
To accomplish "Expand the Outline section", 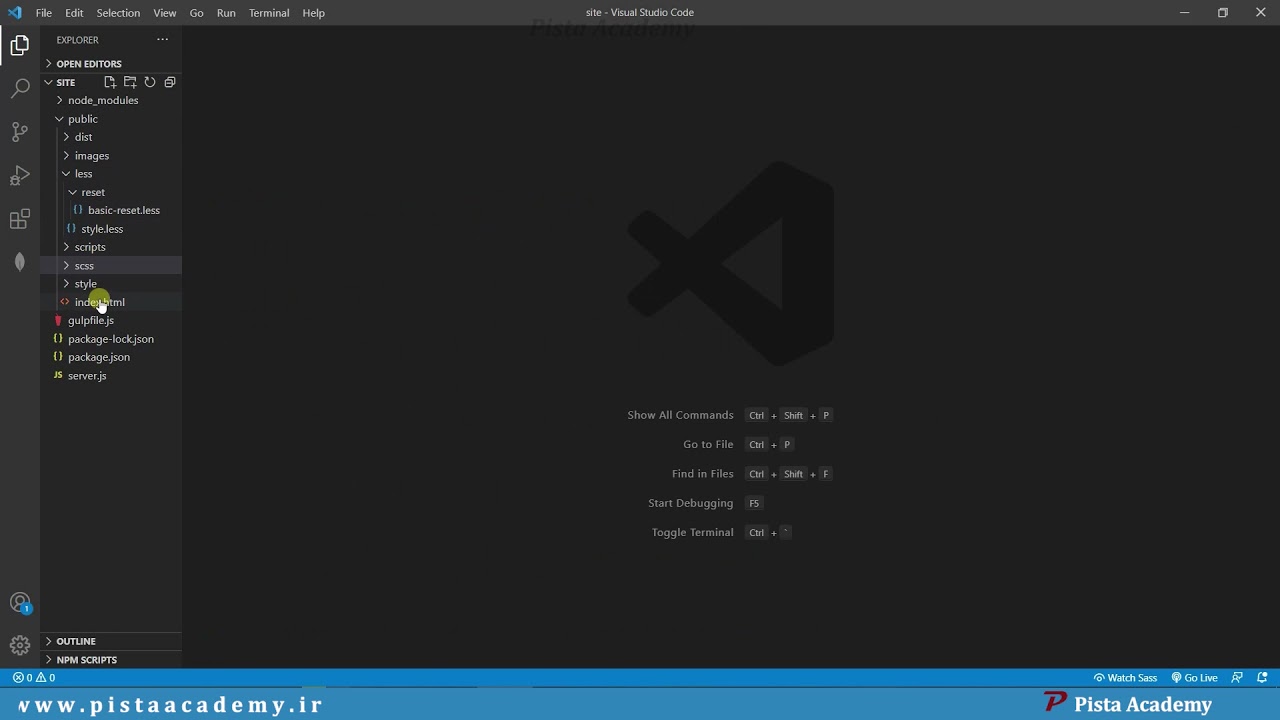I will click(111, 642).
